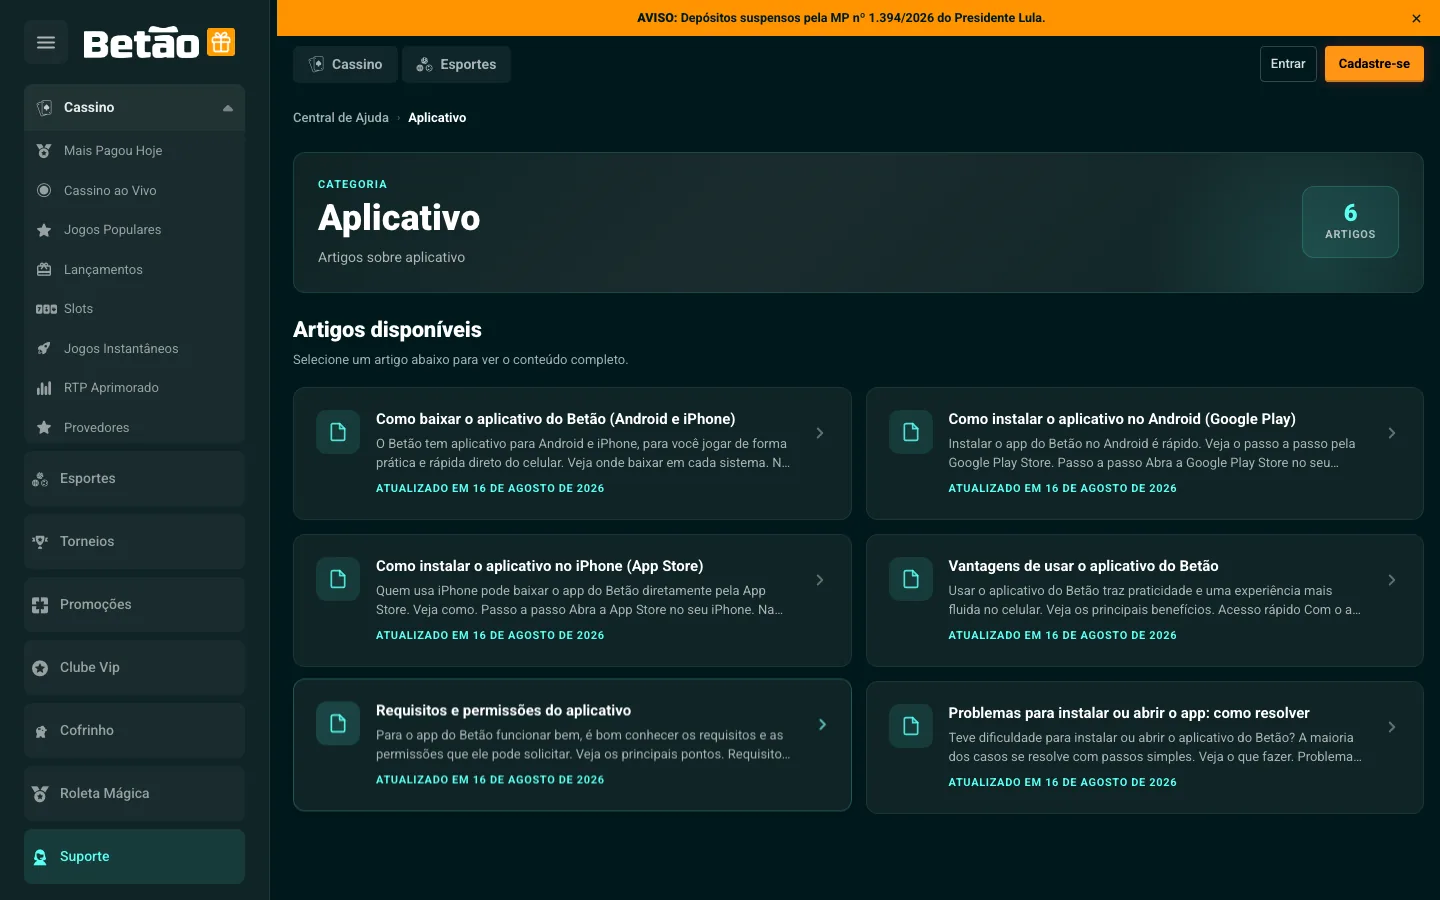Click the star icon next to Jogos Populares
This screenshot has height=900, width=1440.
coord(44,230)
